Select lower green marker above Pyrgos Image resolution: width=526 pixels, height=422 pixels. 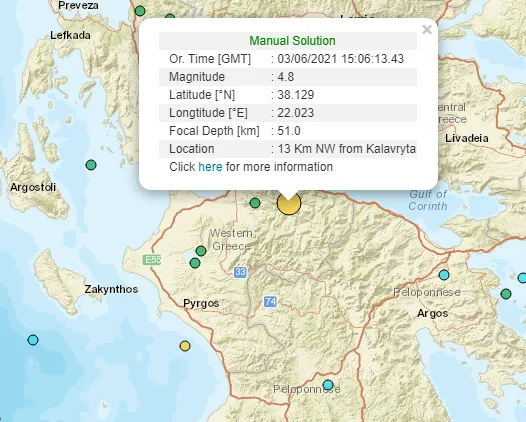coord(195,263)
